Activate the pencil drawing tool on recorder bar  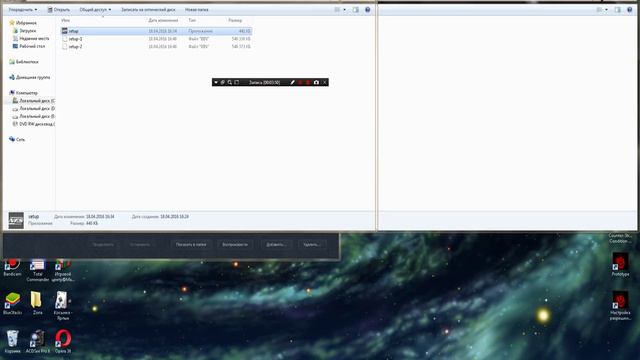(292, 82)
